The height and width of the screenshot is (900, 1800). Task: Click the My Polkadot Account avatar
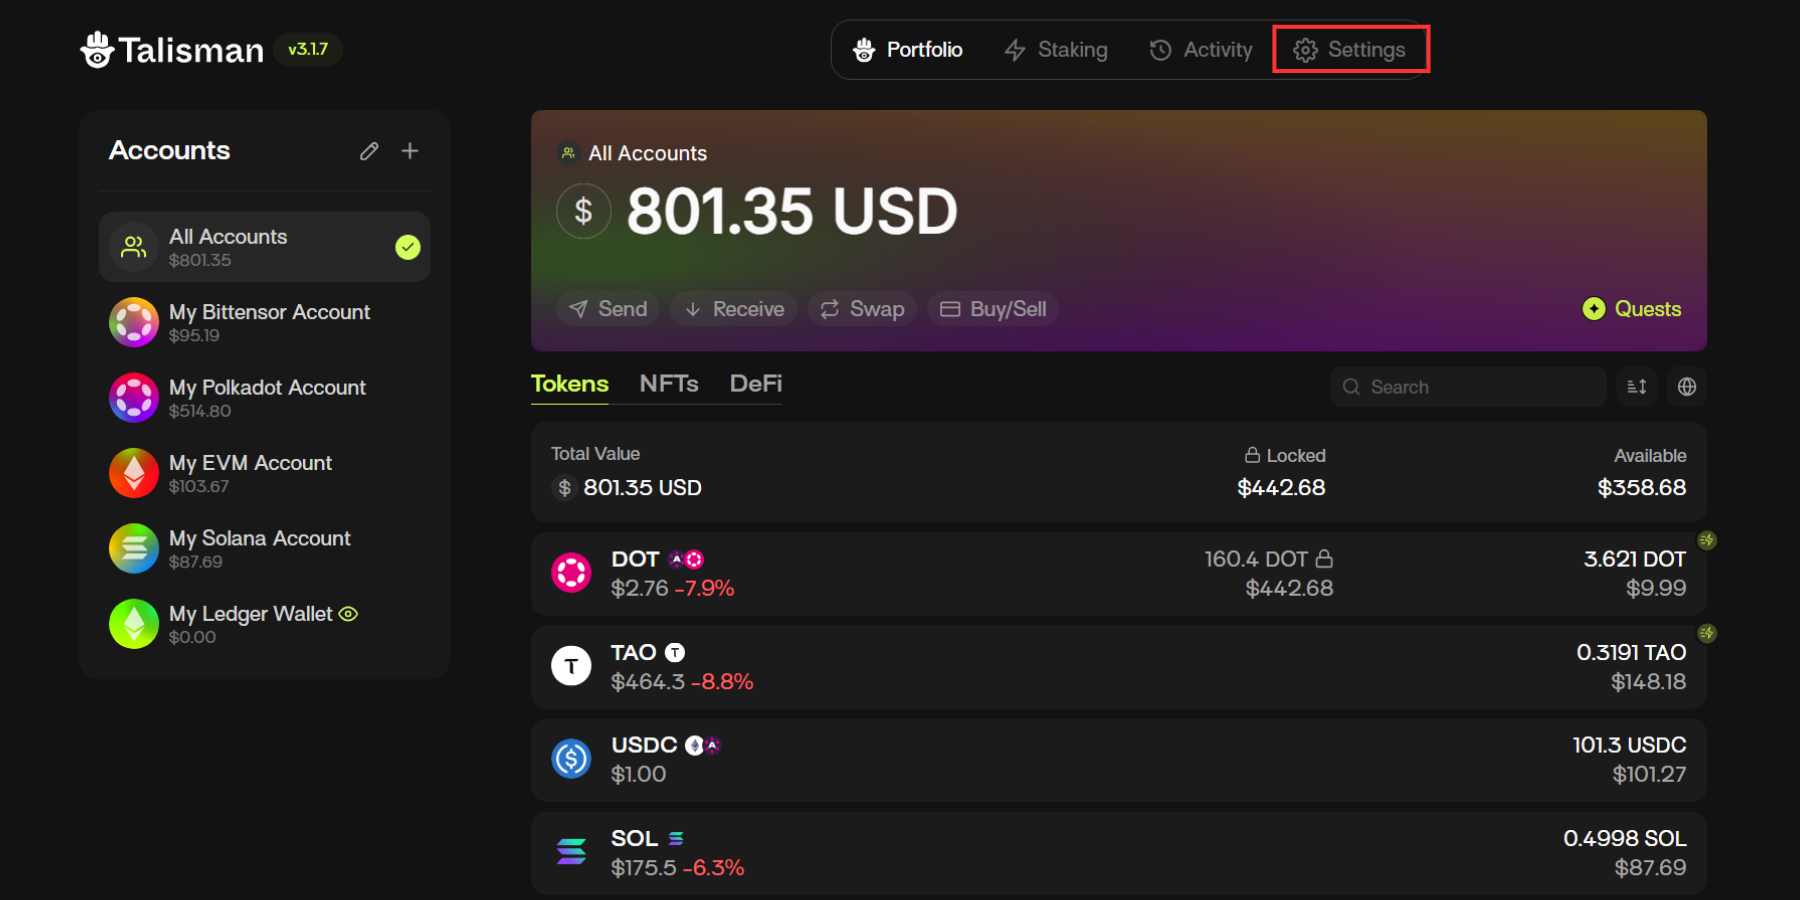coord(134,398)
